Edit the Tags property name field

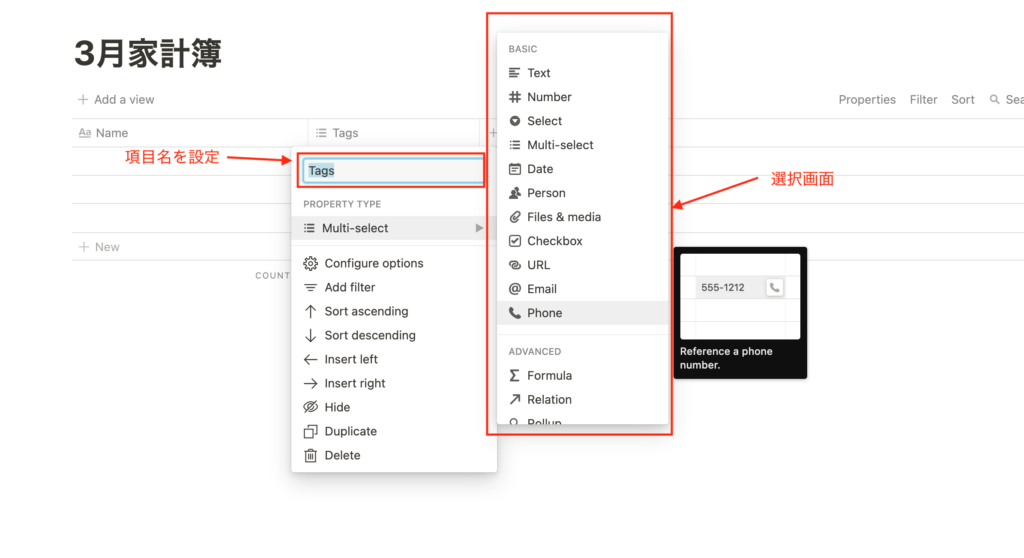click(x=392, y=171)
